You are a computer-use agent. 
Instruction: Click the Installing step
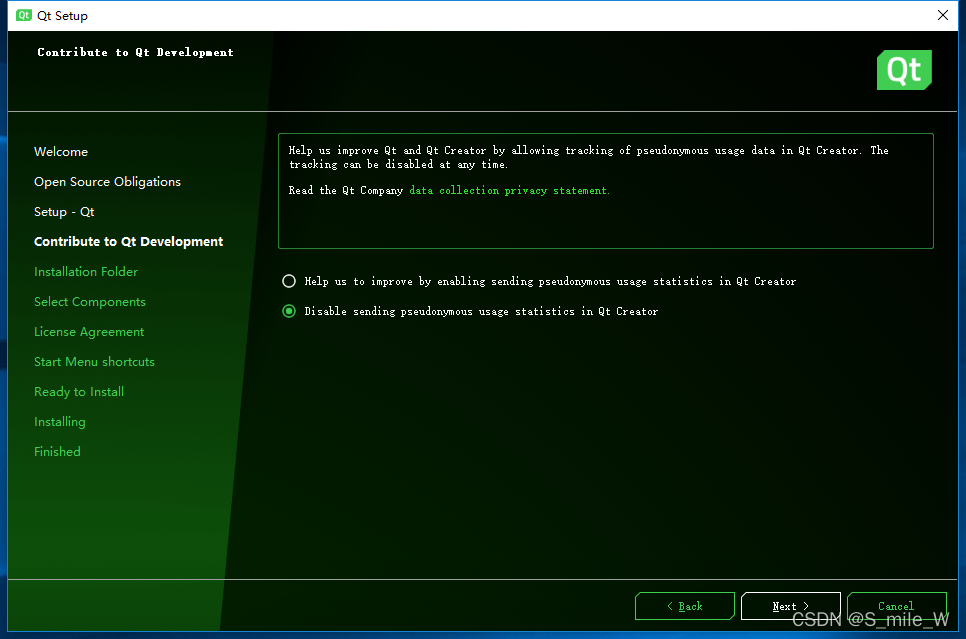[x=60, y=422]
